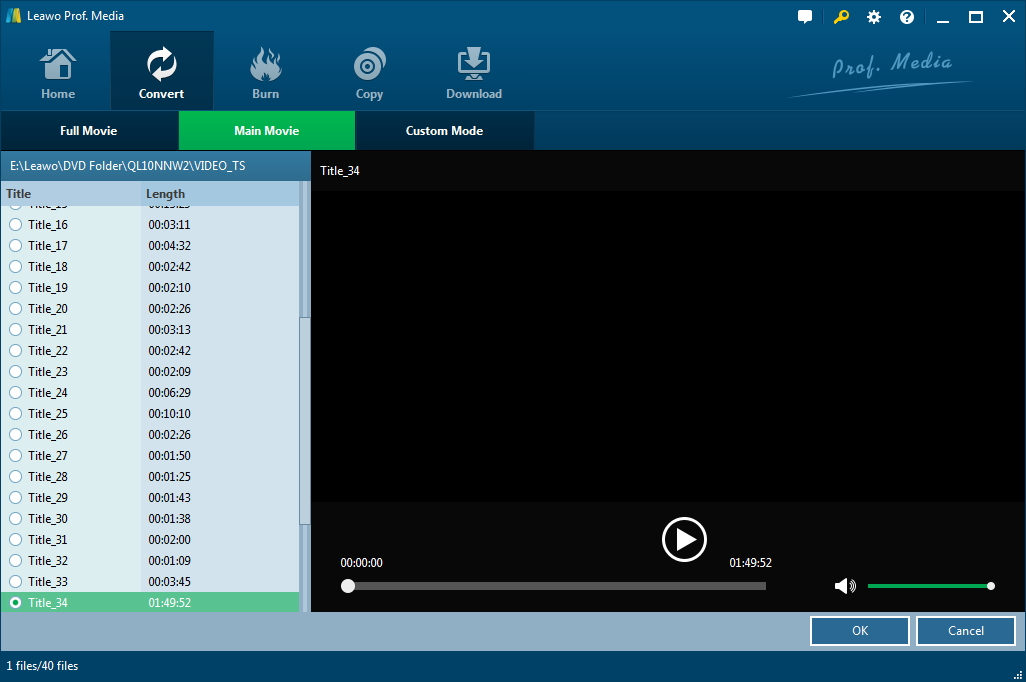Open settings via gear icon
Image resolution: width=1026 pixels, height=682 pixels.
874,17
